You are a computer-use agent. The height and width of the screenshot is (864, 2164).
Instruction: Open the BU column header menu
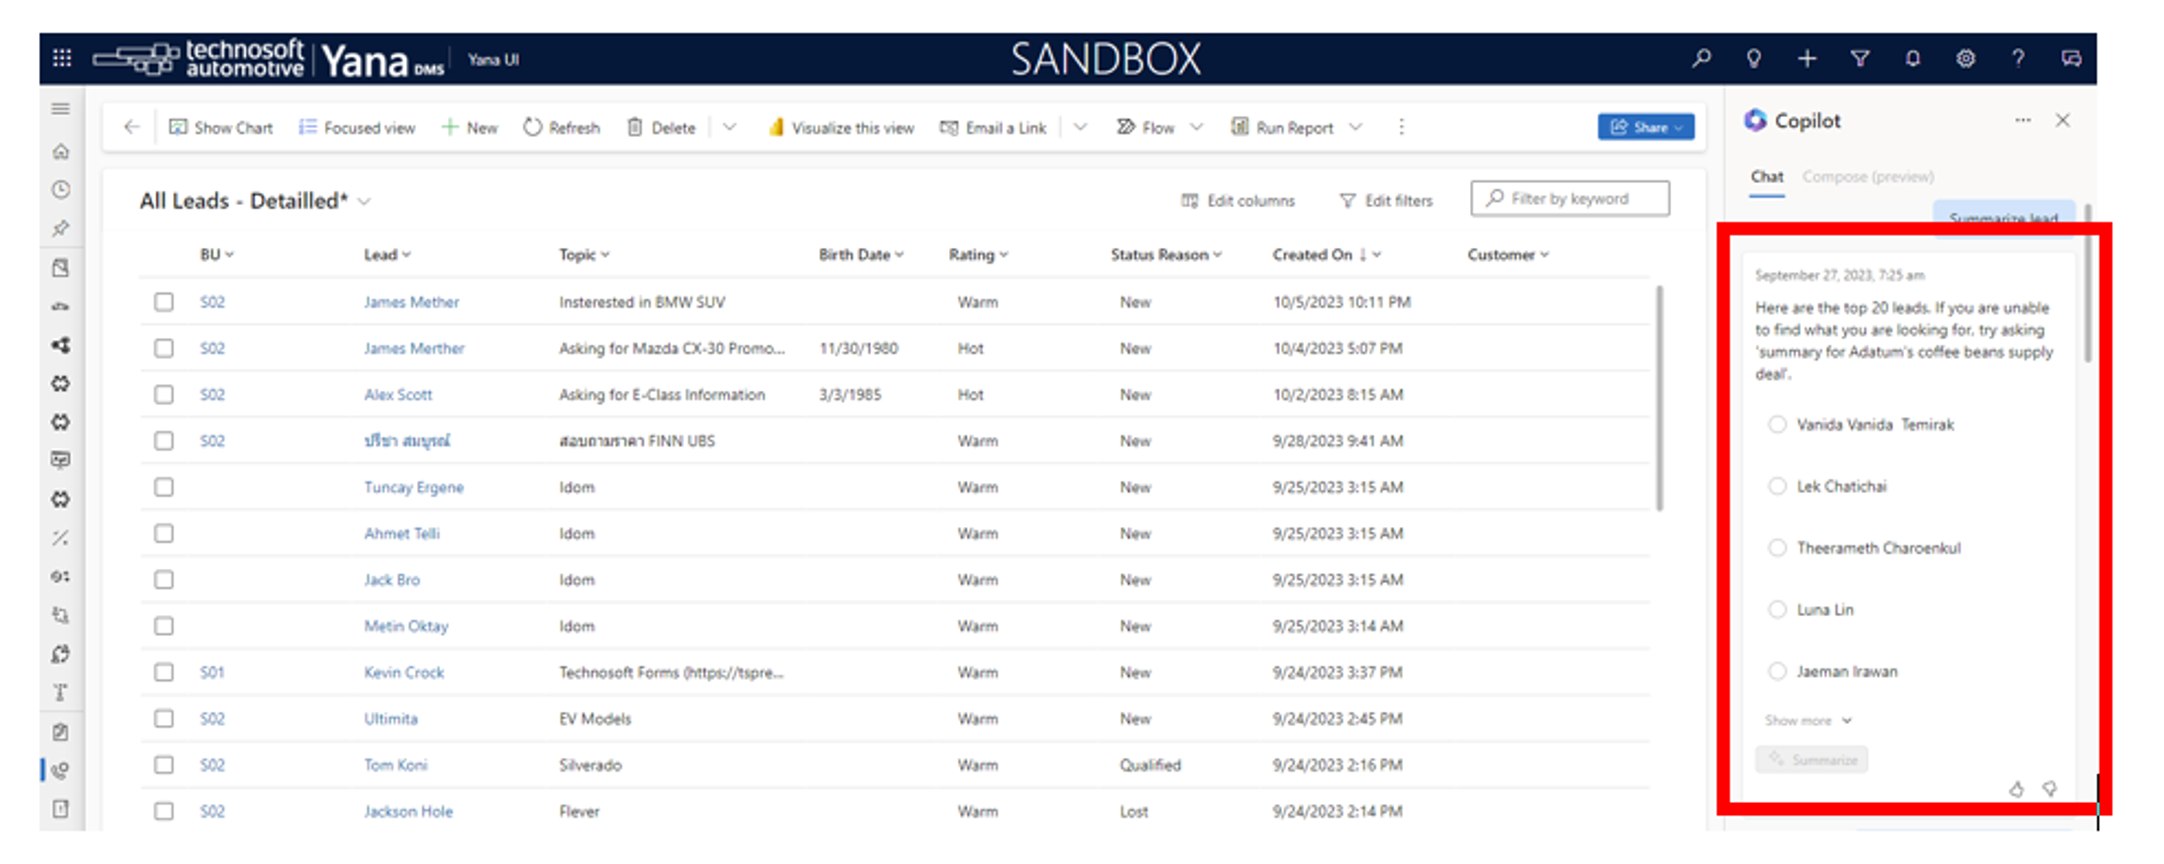point(217,254)
